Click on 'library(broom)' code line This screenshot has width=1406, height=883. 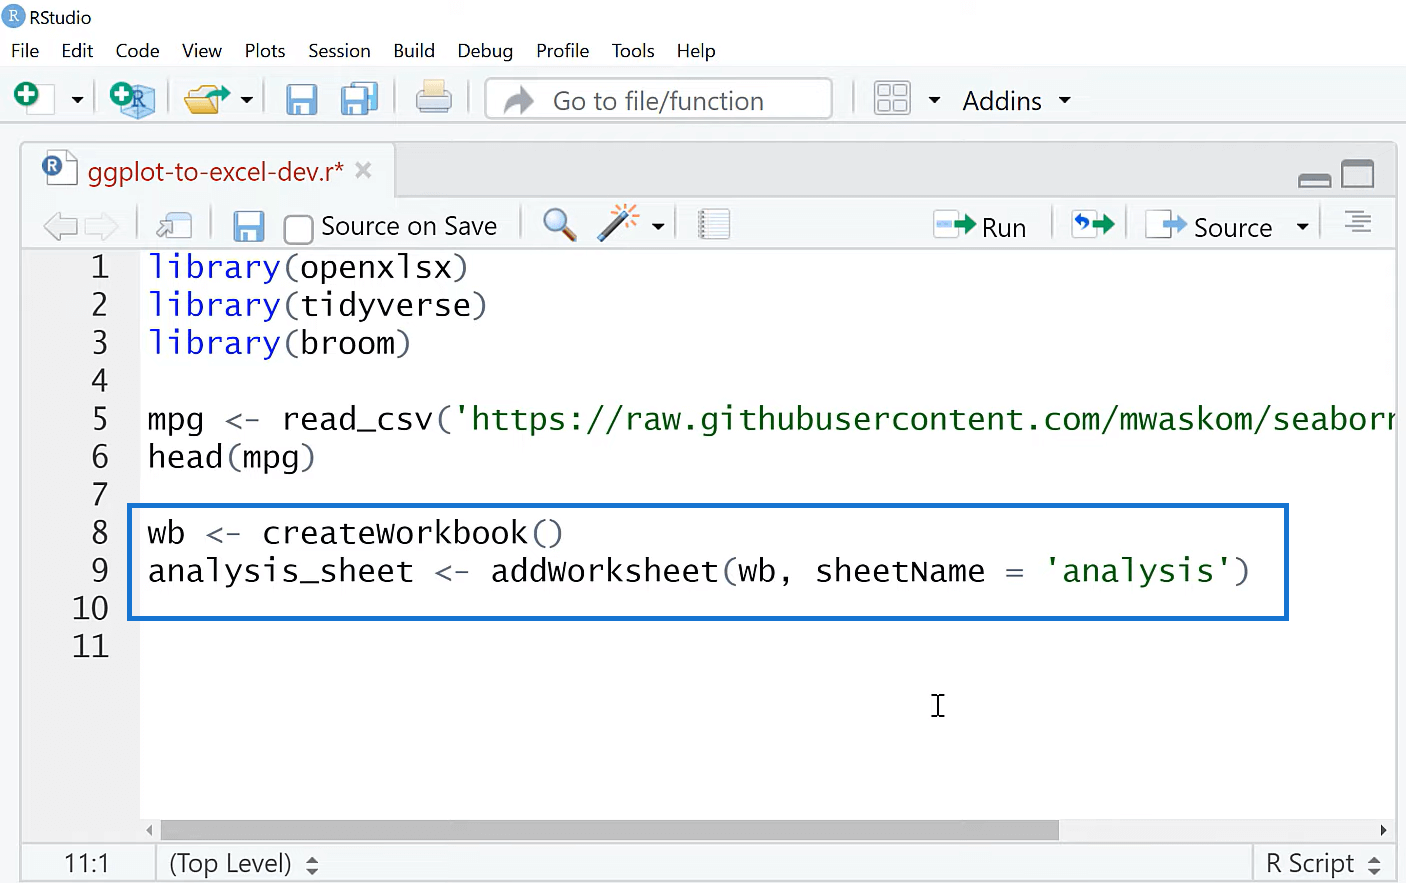coord(279,343)
